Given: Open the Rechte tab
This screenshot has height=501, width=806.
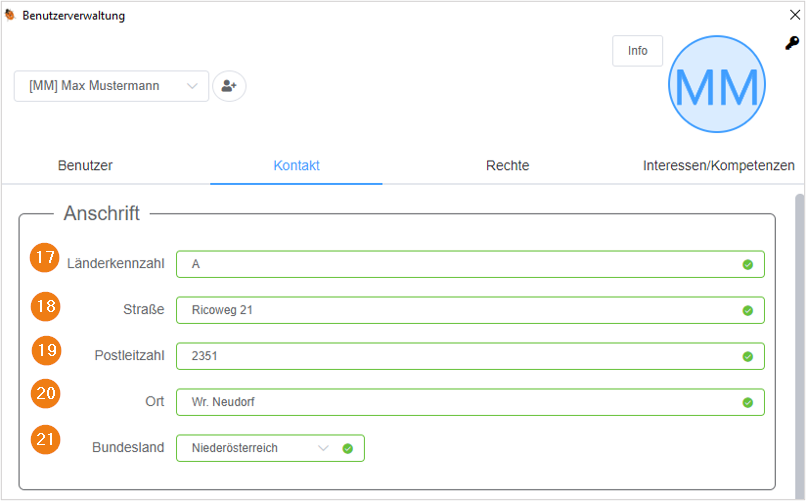Looking at the screenshot, I should (x=507, y=165).
